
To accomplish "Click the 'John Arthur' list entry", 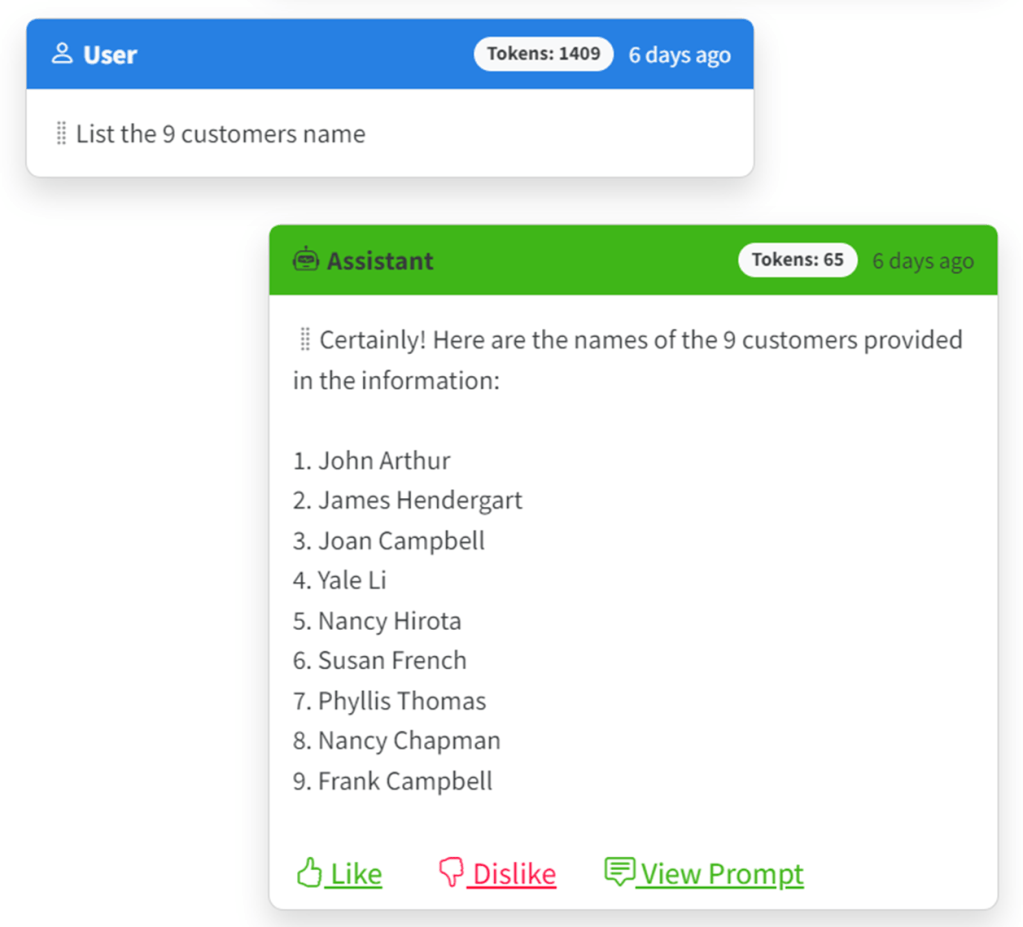I will 384,461.
